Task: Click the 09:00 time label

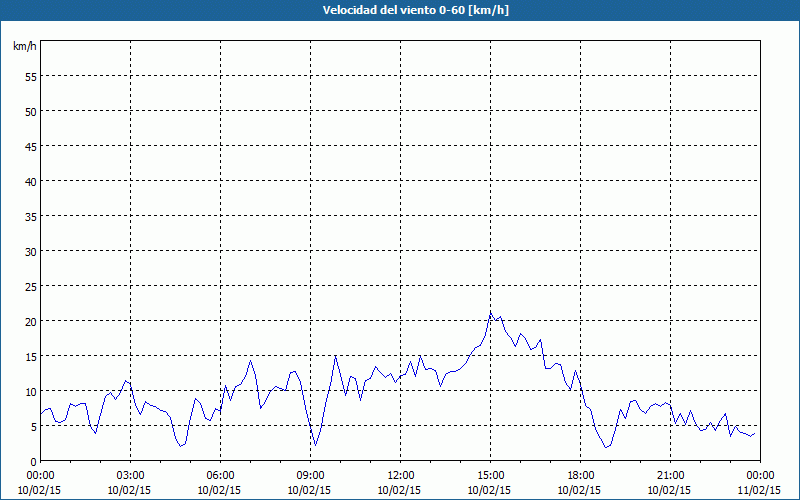Action: coord(311,475)
